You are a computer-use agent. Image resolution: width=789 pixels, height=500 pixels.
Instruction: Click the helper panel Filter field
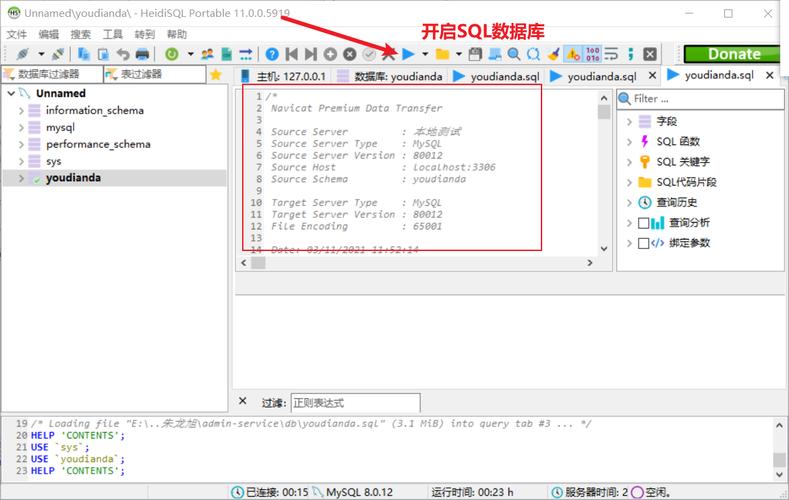[x=700, y=99]
